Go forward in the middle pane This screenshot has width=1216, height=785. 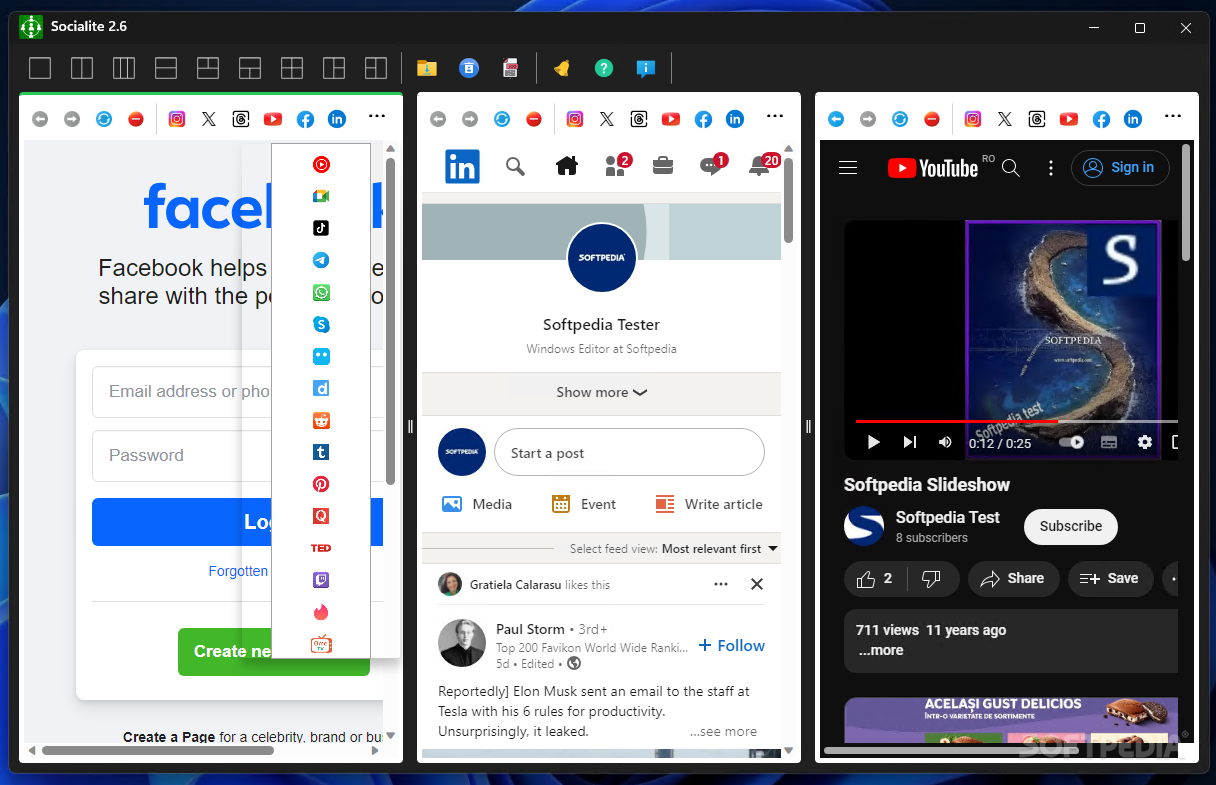(x=470, y=119)
